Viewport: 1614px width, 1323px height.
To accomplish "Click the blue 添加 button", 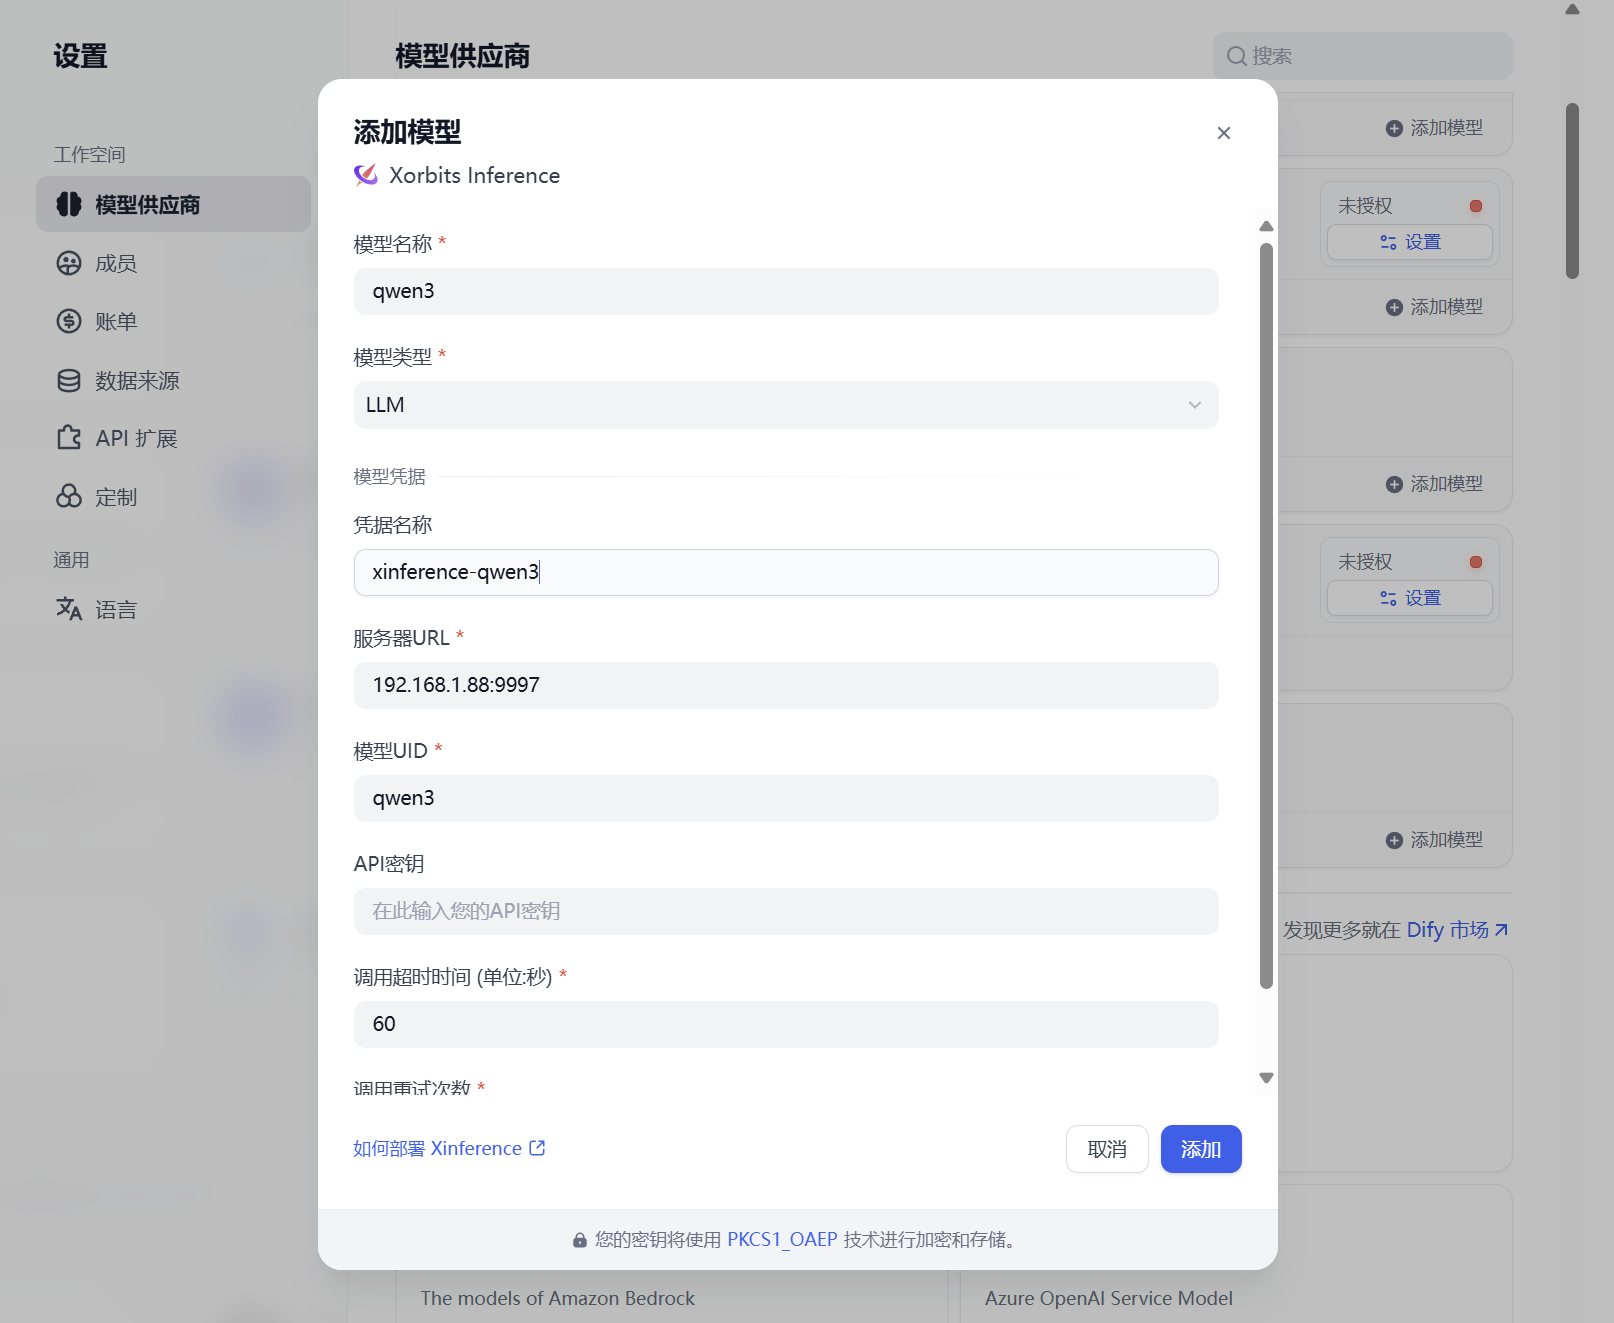I will click(x=1201, y=1149).
